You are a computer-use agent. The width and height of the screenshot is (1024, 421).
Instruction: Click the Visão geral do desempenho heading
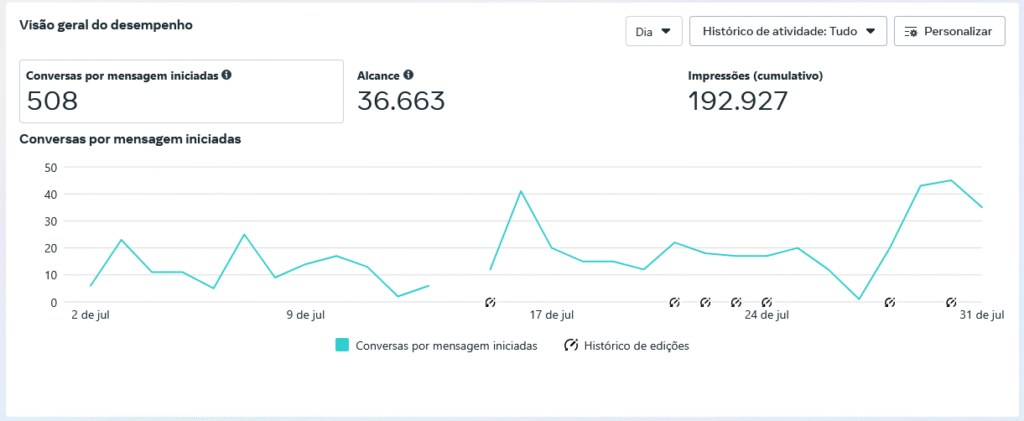click(106, 24)
